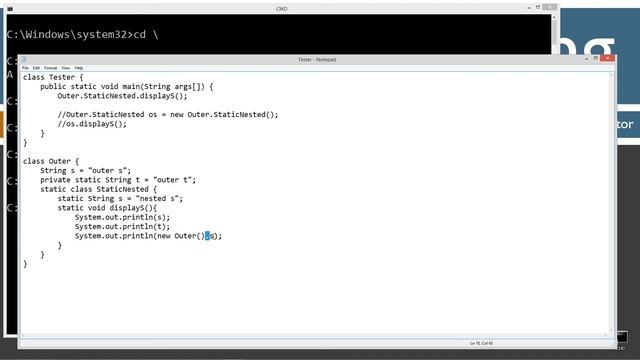640x360 pixels.
Task: Open the Edit menu in Notepad
Action: tap(36, 68)
